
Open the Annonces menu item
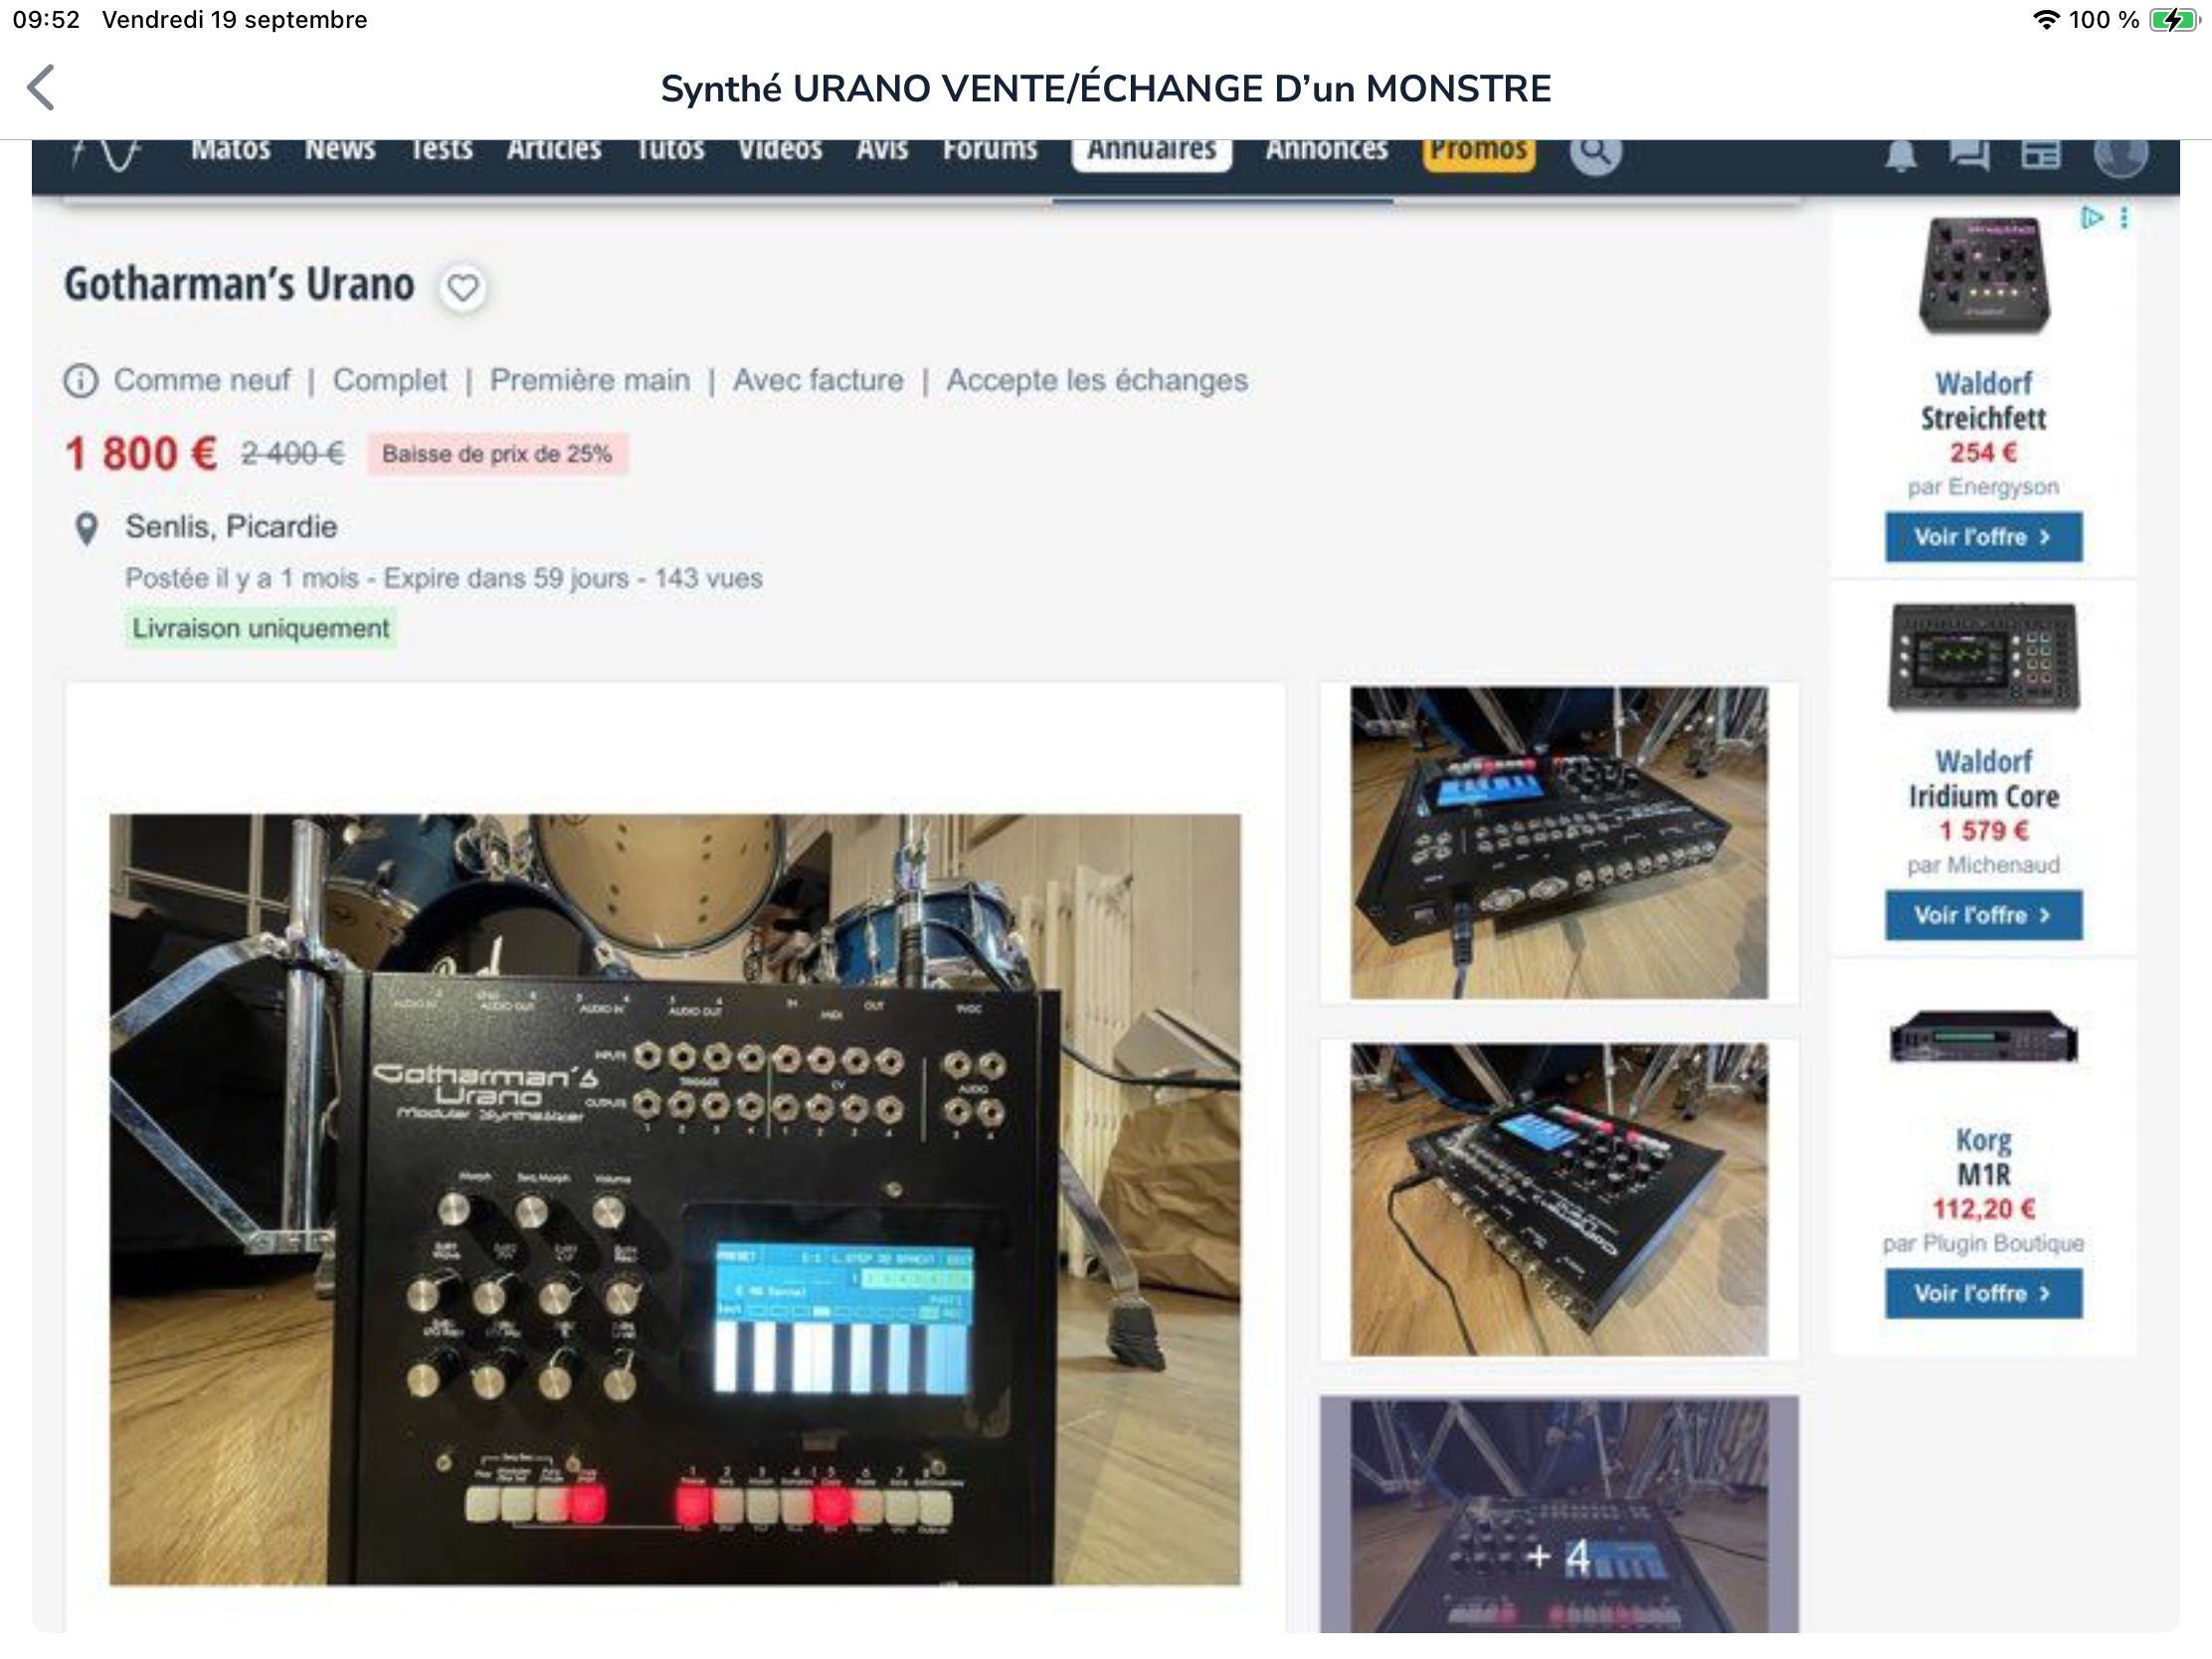[1327, 150]
